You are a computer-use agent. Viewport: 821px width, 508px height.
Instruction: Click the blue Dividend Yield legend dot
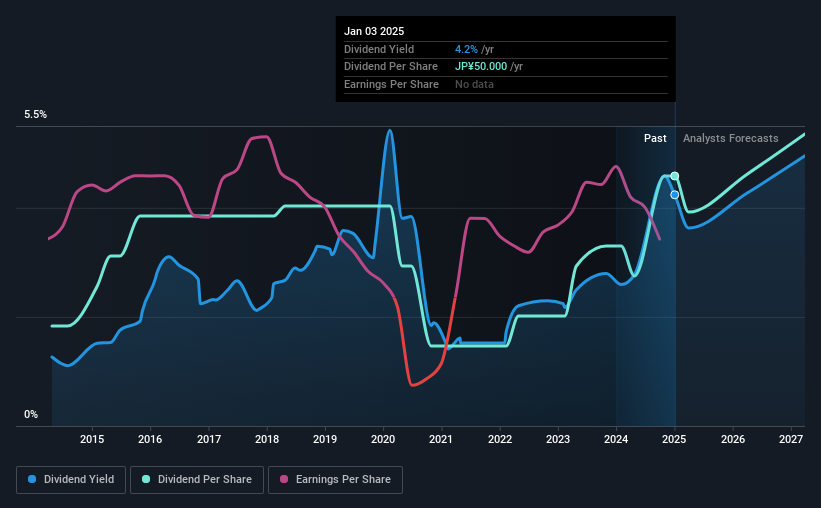point(32,479)
